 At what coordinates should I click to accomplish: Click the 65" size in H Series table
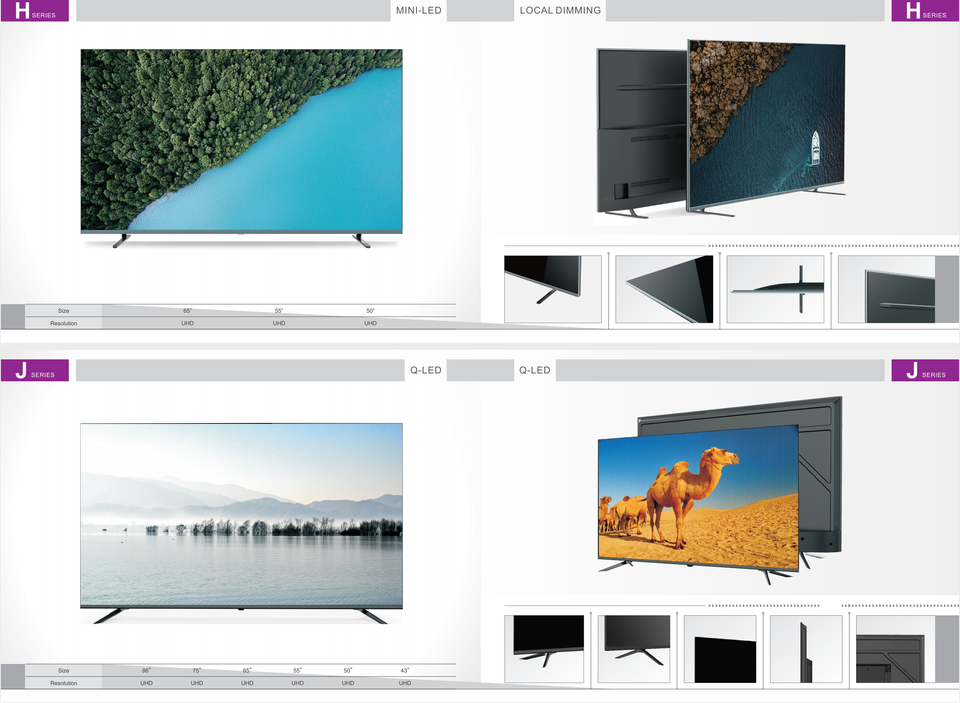pyautogui.click(x=187, y=310)
